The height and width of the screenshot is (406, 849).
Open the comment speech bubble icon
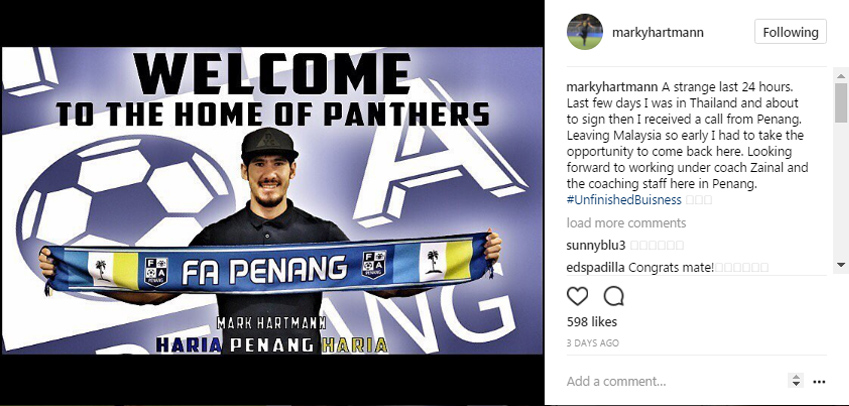pyautogui.click(x=613, y=296)
